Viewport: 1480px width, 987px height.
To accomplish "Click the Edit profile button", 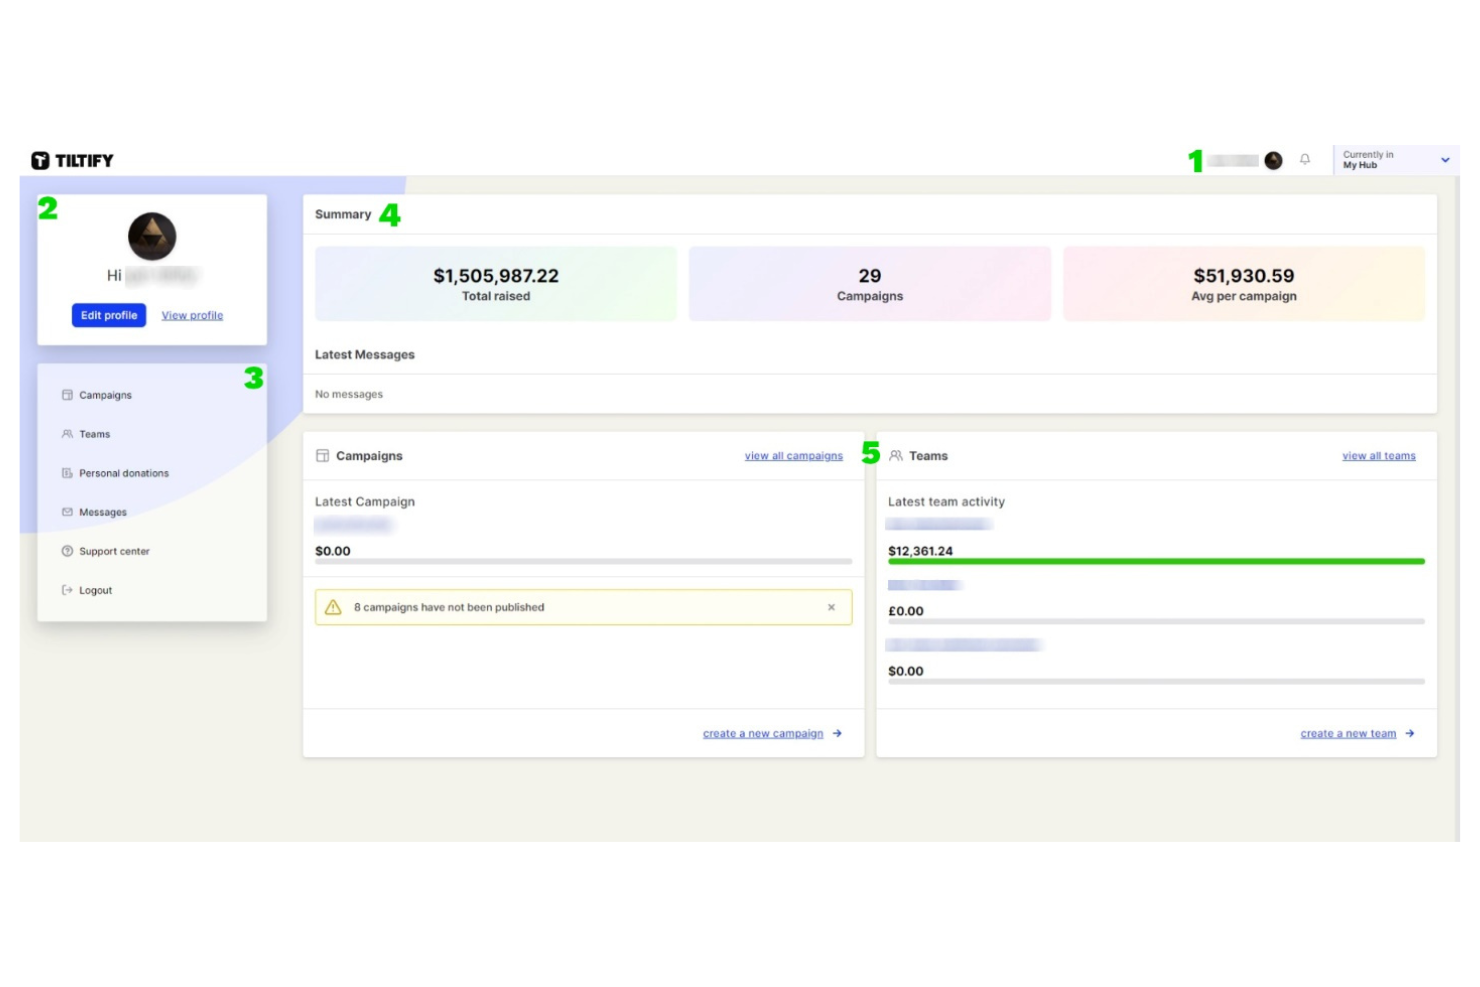I will coord(108,315).
